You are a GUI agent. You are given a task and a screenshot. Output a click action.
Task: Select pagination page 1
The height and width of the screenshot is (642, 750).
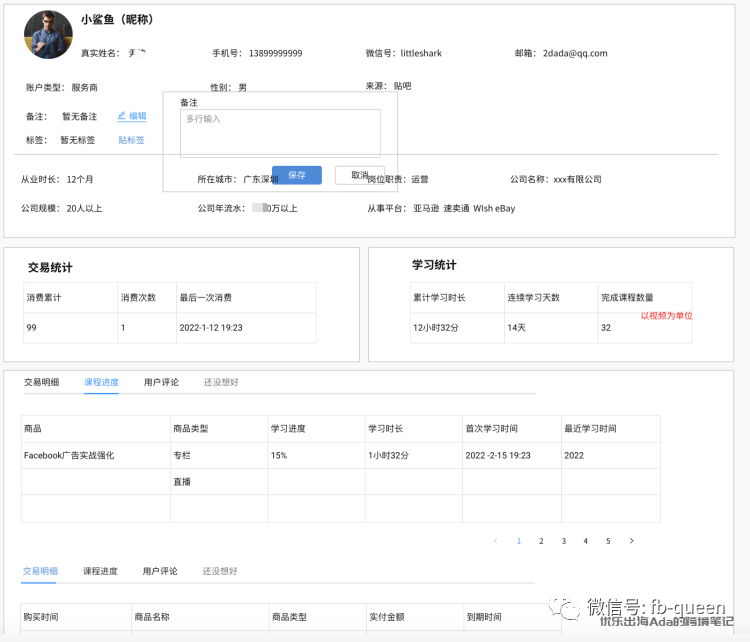click(518, 541)
